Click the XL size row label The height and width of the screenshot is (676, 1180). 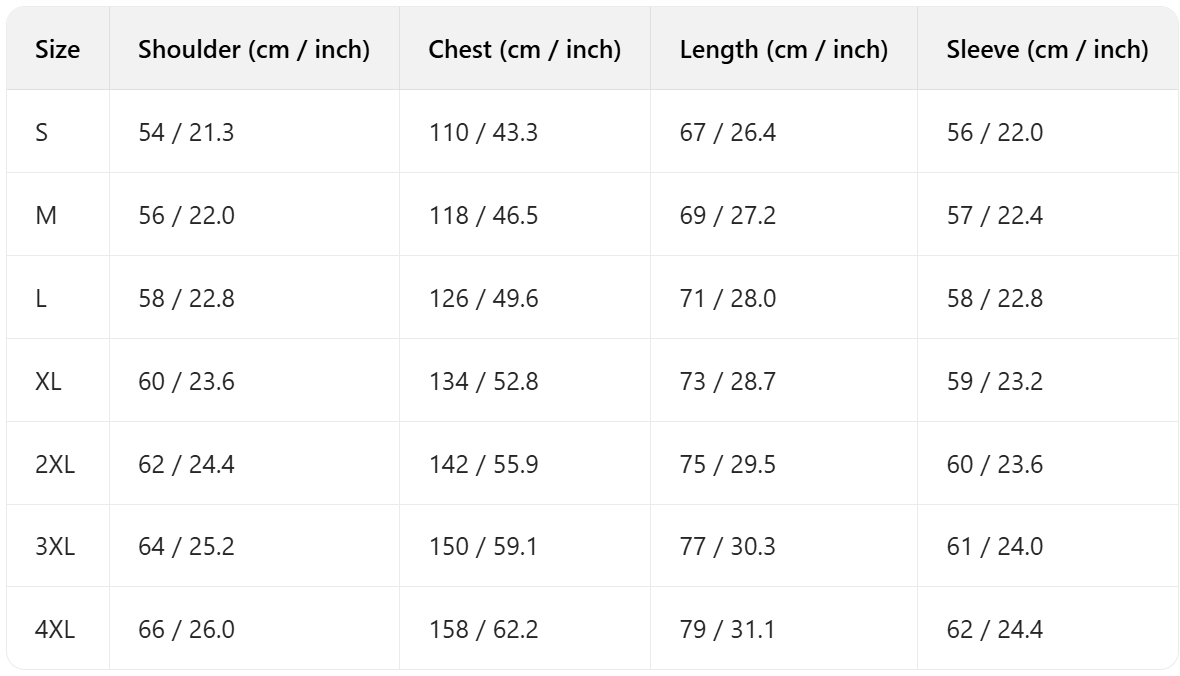pos(48,381)
